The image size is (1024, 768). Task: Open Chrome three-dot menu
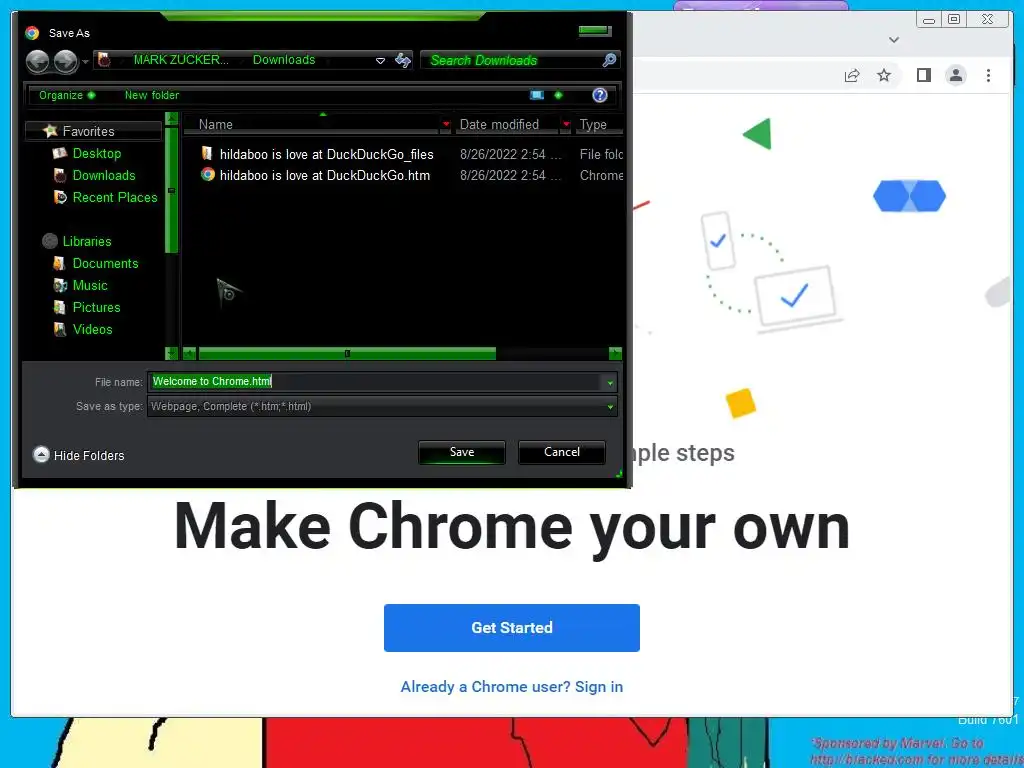click(x=988, y=76)
